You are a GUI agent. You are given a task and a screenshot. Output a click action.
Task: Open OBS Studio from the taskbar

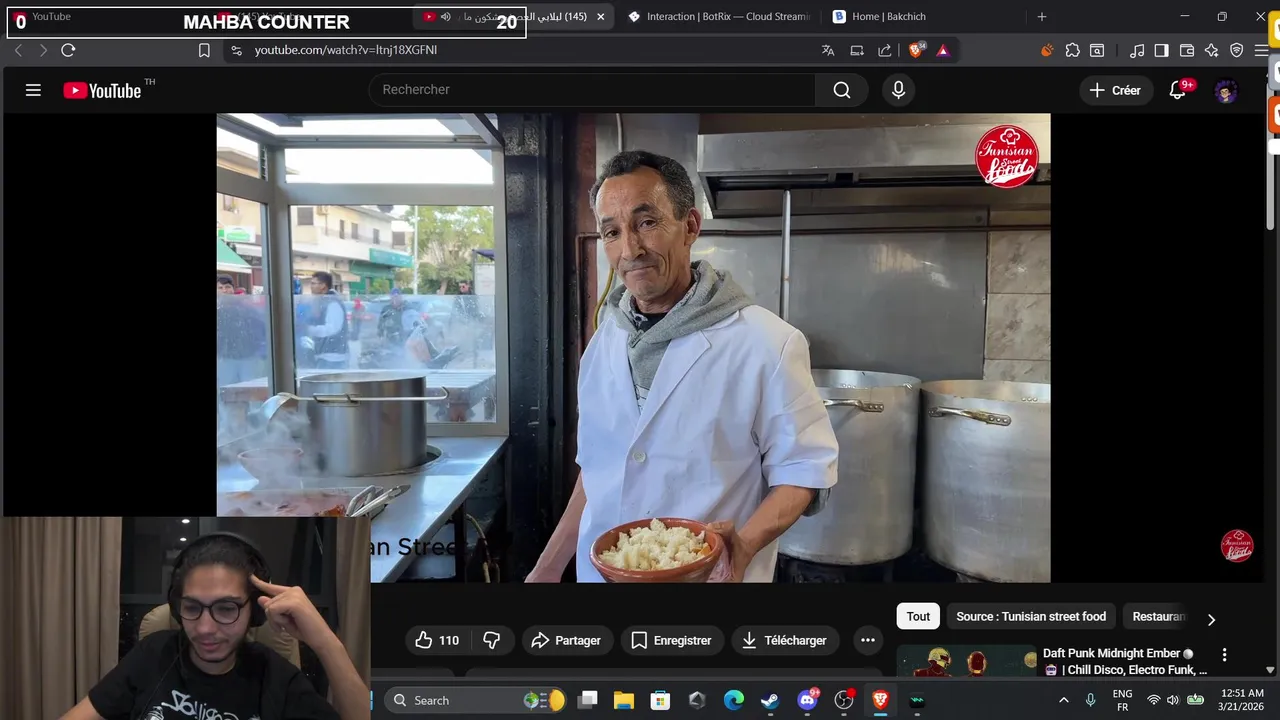pos(844,700)
